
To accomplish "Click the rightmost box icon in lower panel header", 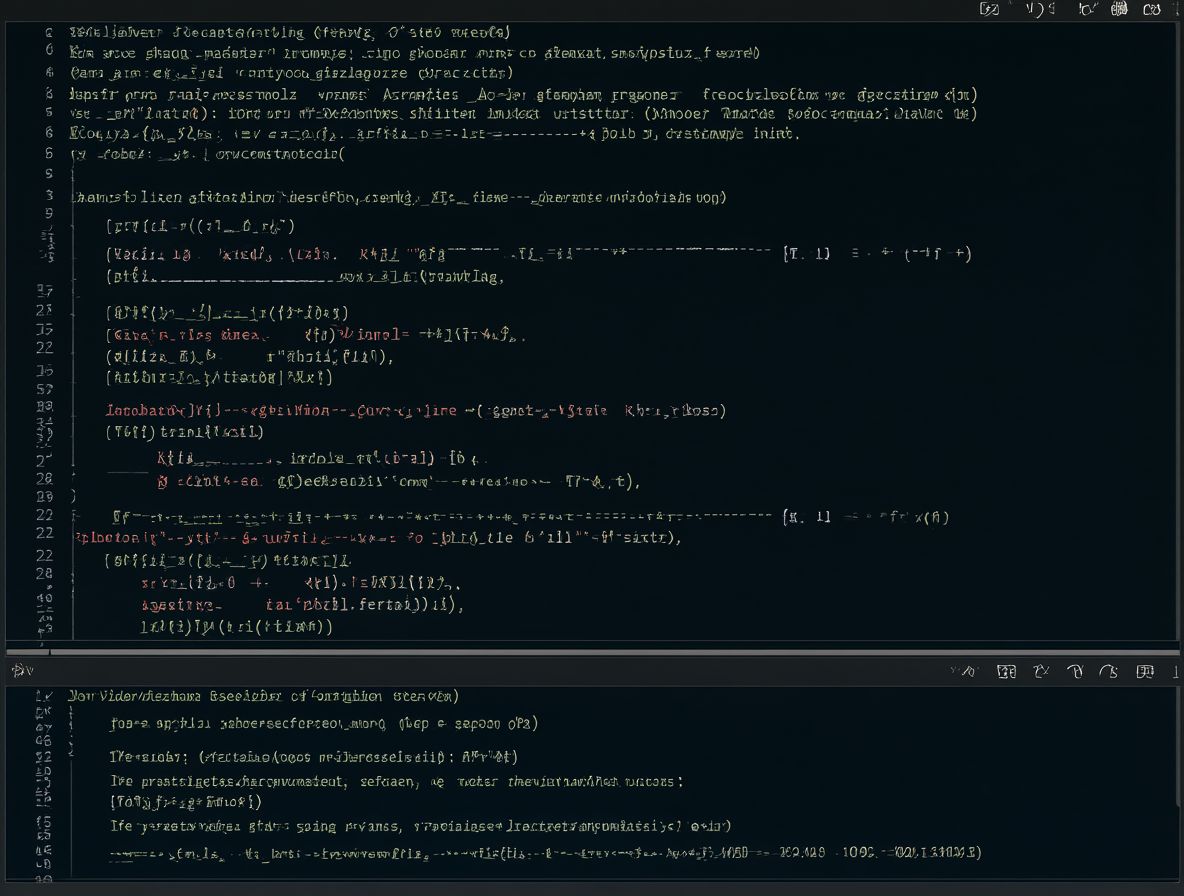I will pyautogui.click(x=1145, y=671).
